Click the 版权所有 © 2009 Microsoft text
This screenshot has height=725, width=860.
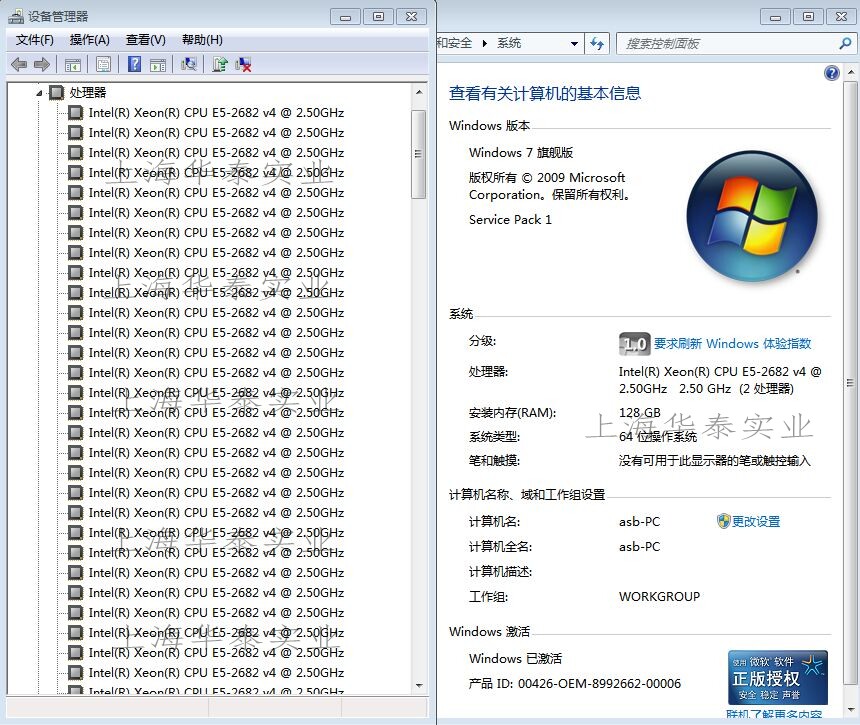[547, 178]
